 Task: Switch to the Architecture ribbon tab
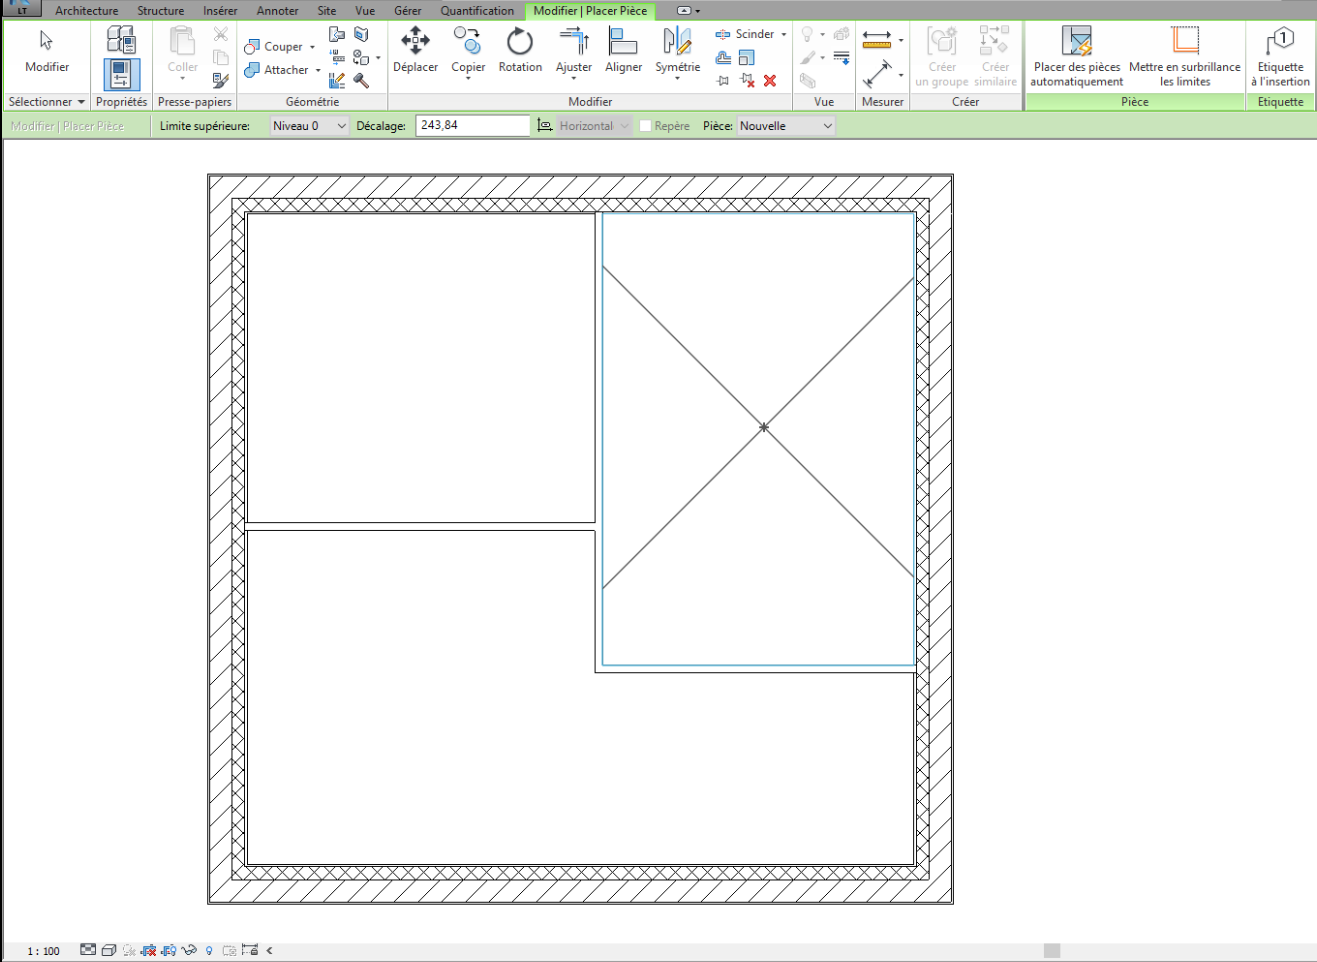(86, 11)
